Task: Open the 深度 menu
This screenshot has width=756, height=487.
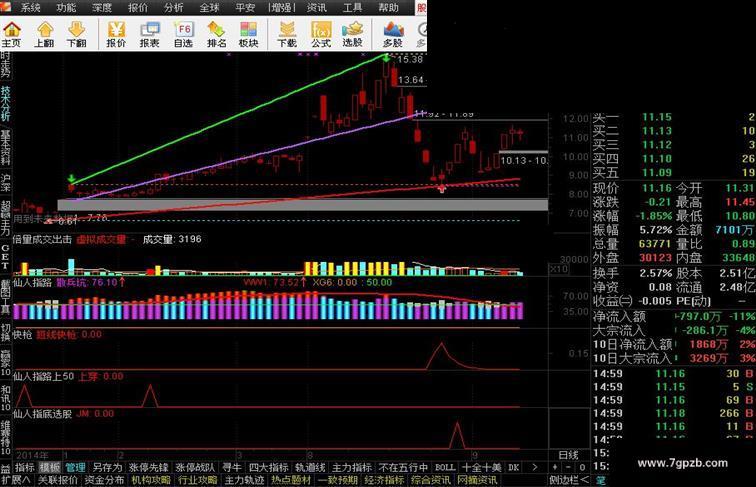Action: [x=102, y=7]
